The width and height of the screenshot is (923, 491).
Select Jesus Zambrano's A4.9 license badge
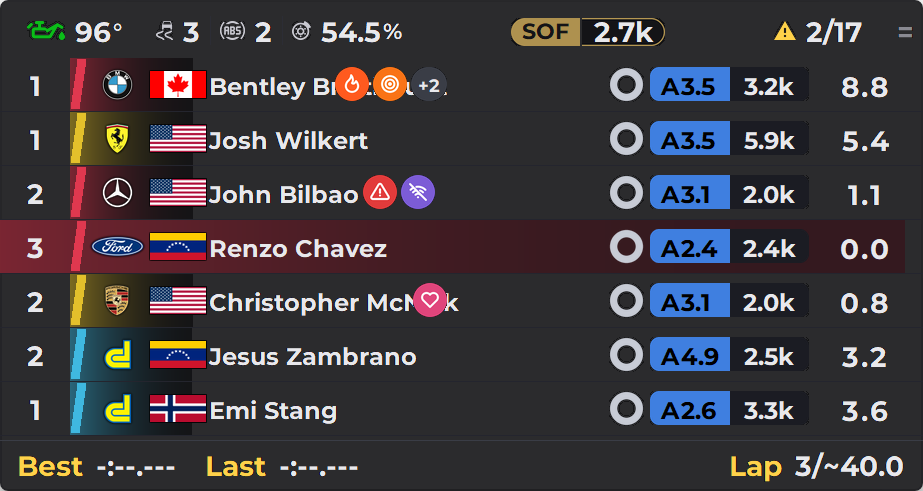click(690, 354)
